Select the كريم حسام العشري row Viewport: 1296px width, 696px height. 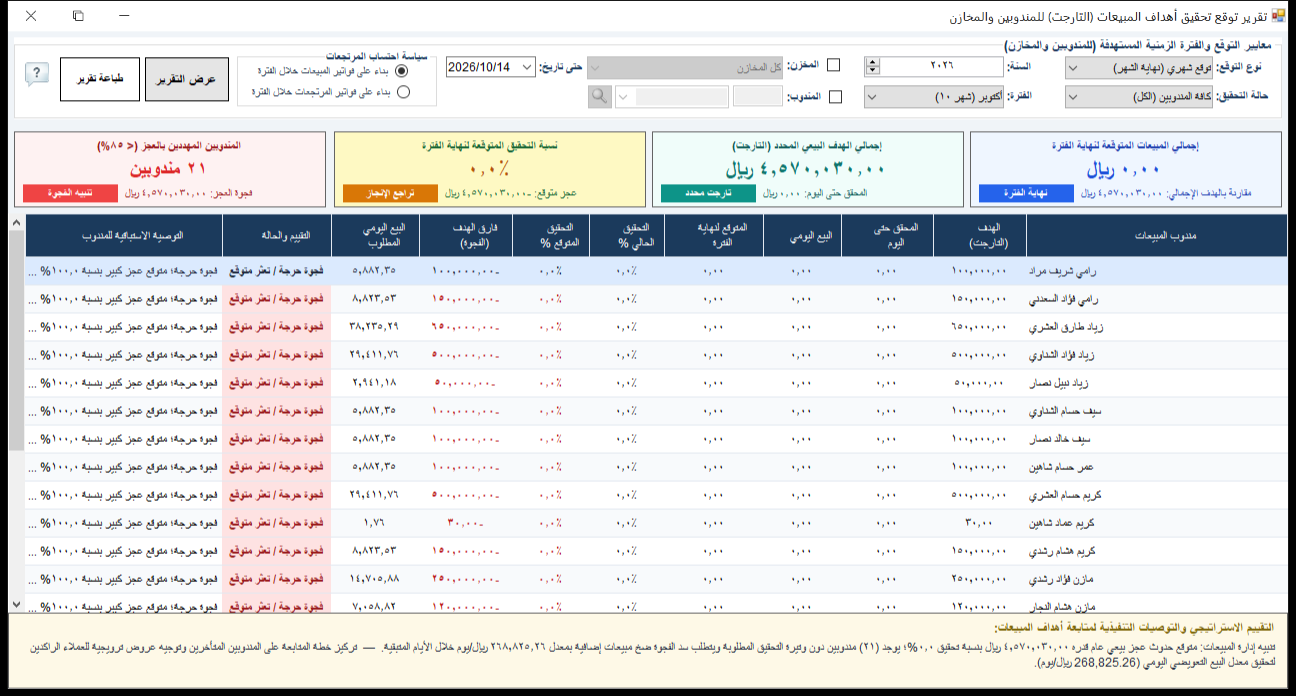point(656,495)
